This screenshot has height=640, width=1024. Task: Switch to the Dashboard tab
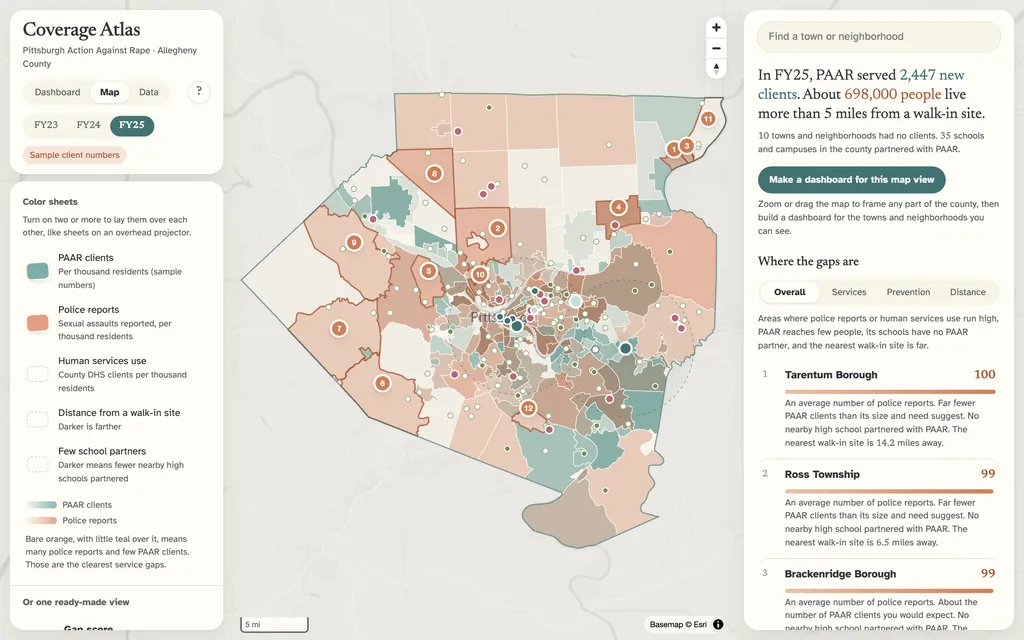[x=57, y=92]
